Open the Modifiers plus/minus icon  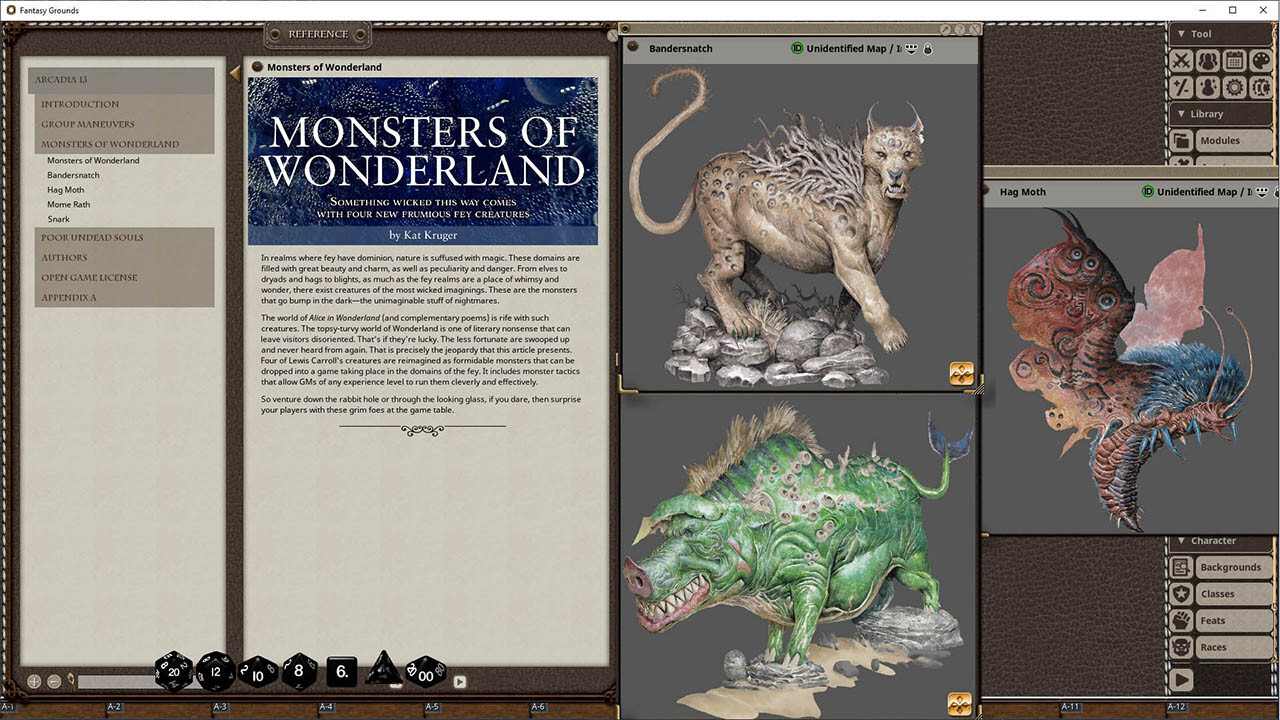point(1182,87)
